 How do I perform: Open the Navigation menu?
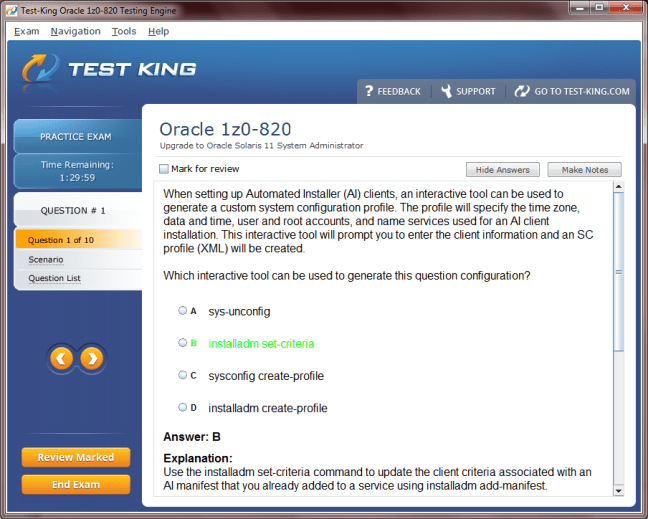pos(76,31)
